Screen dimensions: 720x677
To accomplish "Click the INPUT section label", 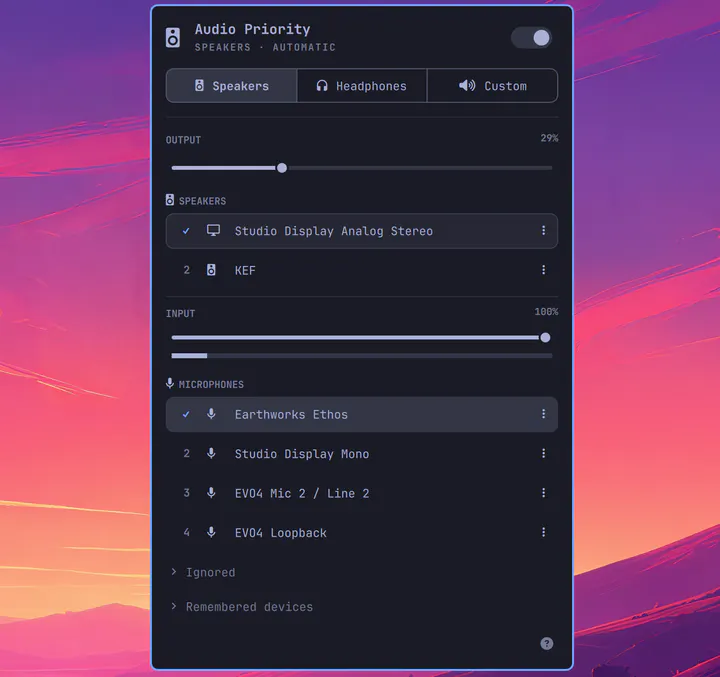I will click(180, 314).
